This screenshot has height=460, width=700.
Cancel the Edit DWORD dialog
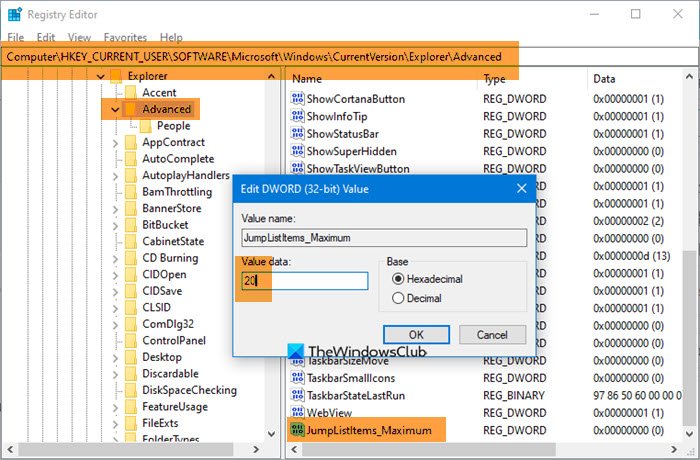(492, 335)
